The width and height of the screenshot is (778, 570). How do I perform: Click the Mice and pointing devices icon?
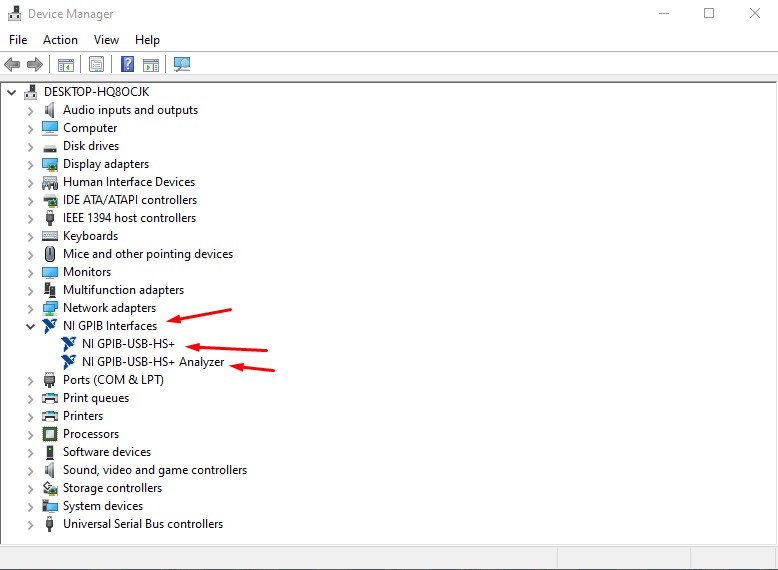click(x=50, y=254)
